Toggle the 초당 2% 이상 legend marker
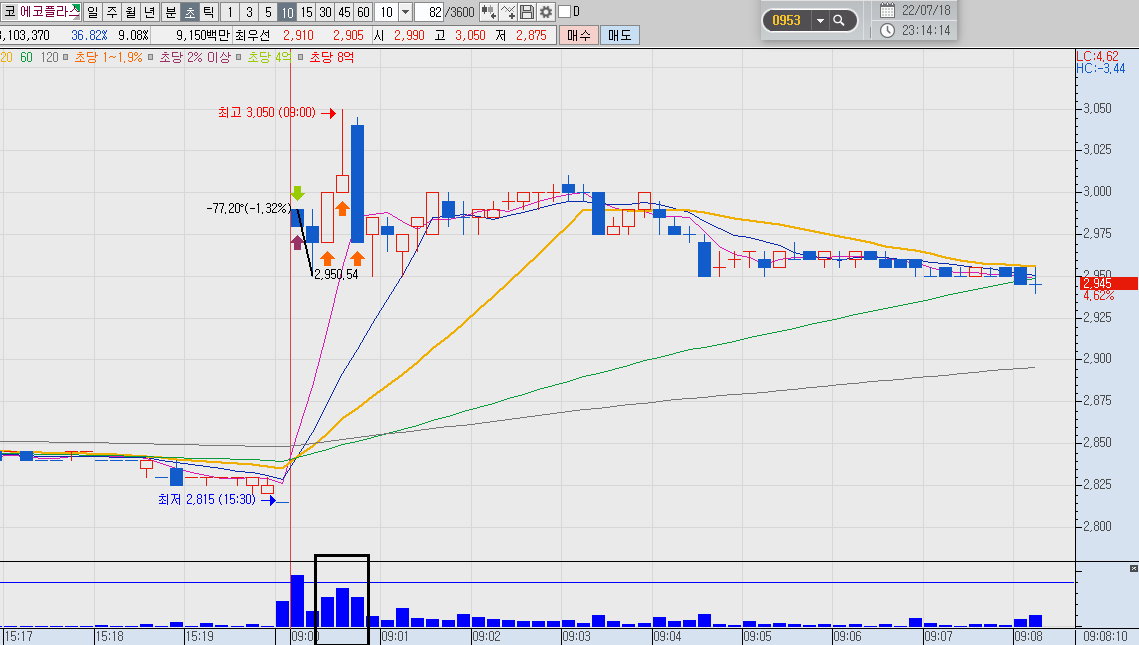 click(x=151, y=57)
